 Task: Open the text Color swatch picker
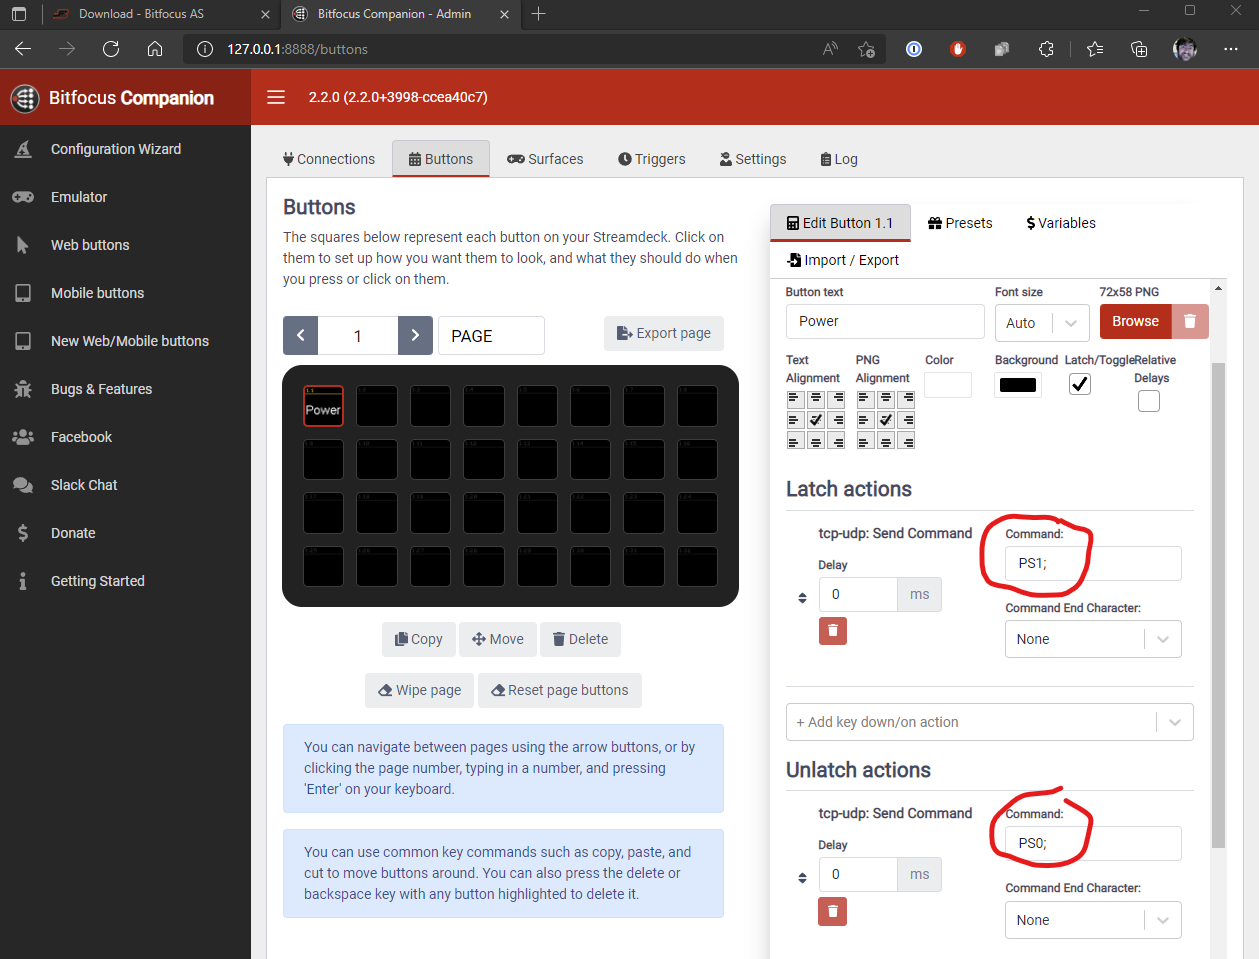[x=948, y=385]
